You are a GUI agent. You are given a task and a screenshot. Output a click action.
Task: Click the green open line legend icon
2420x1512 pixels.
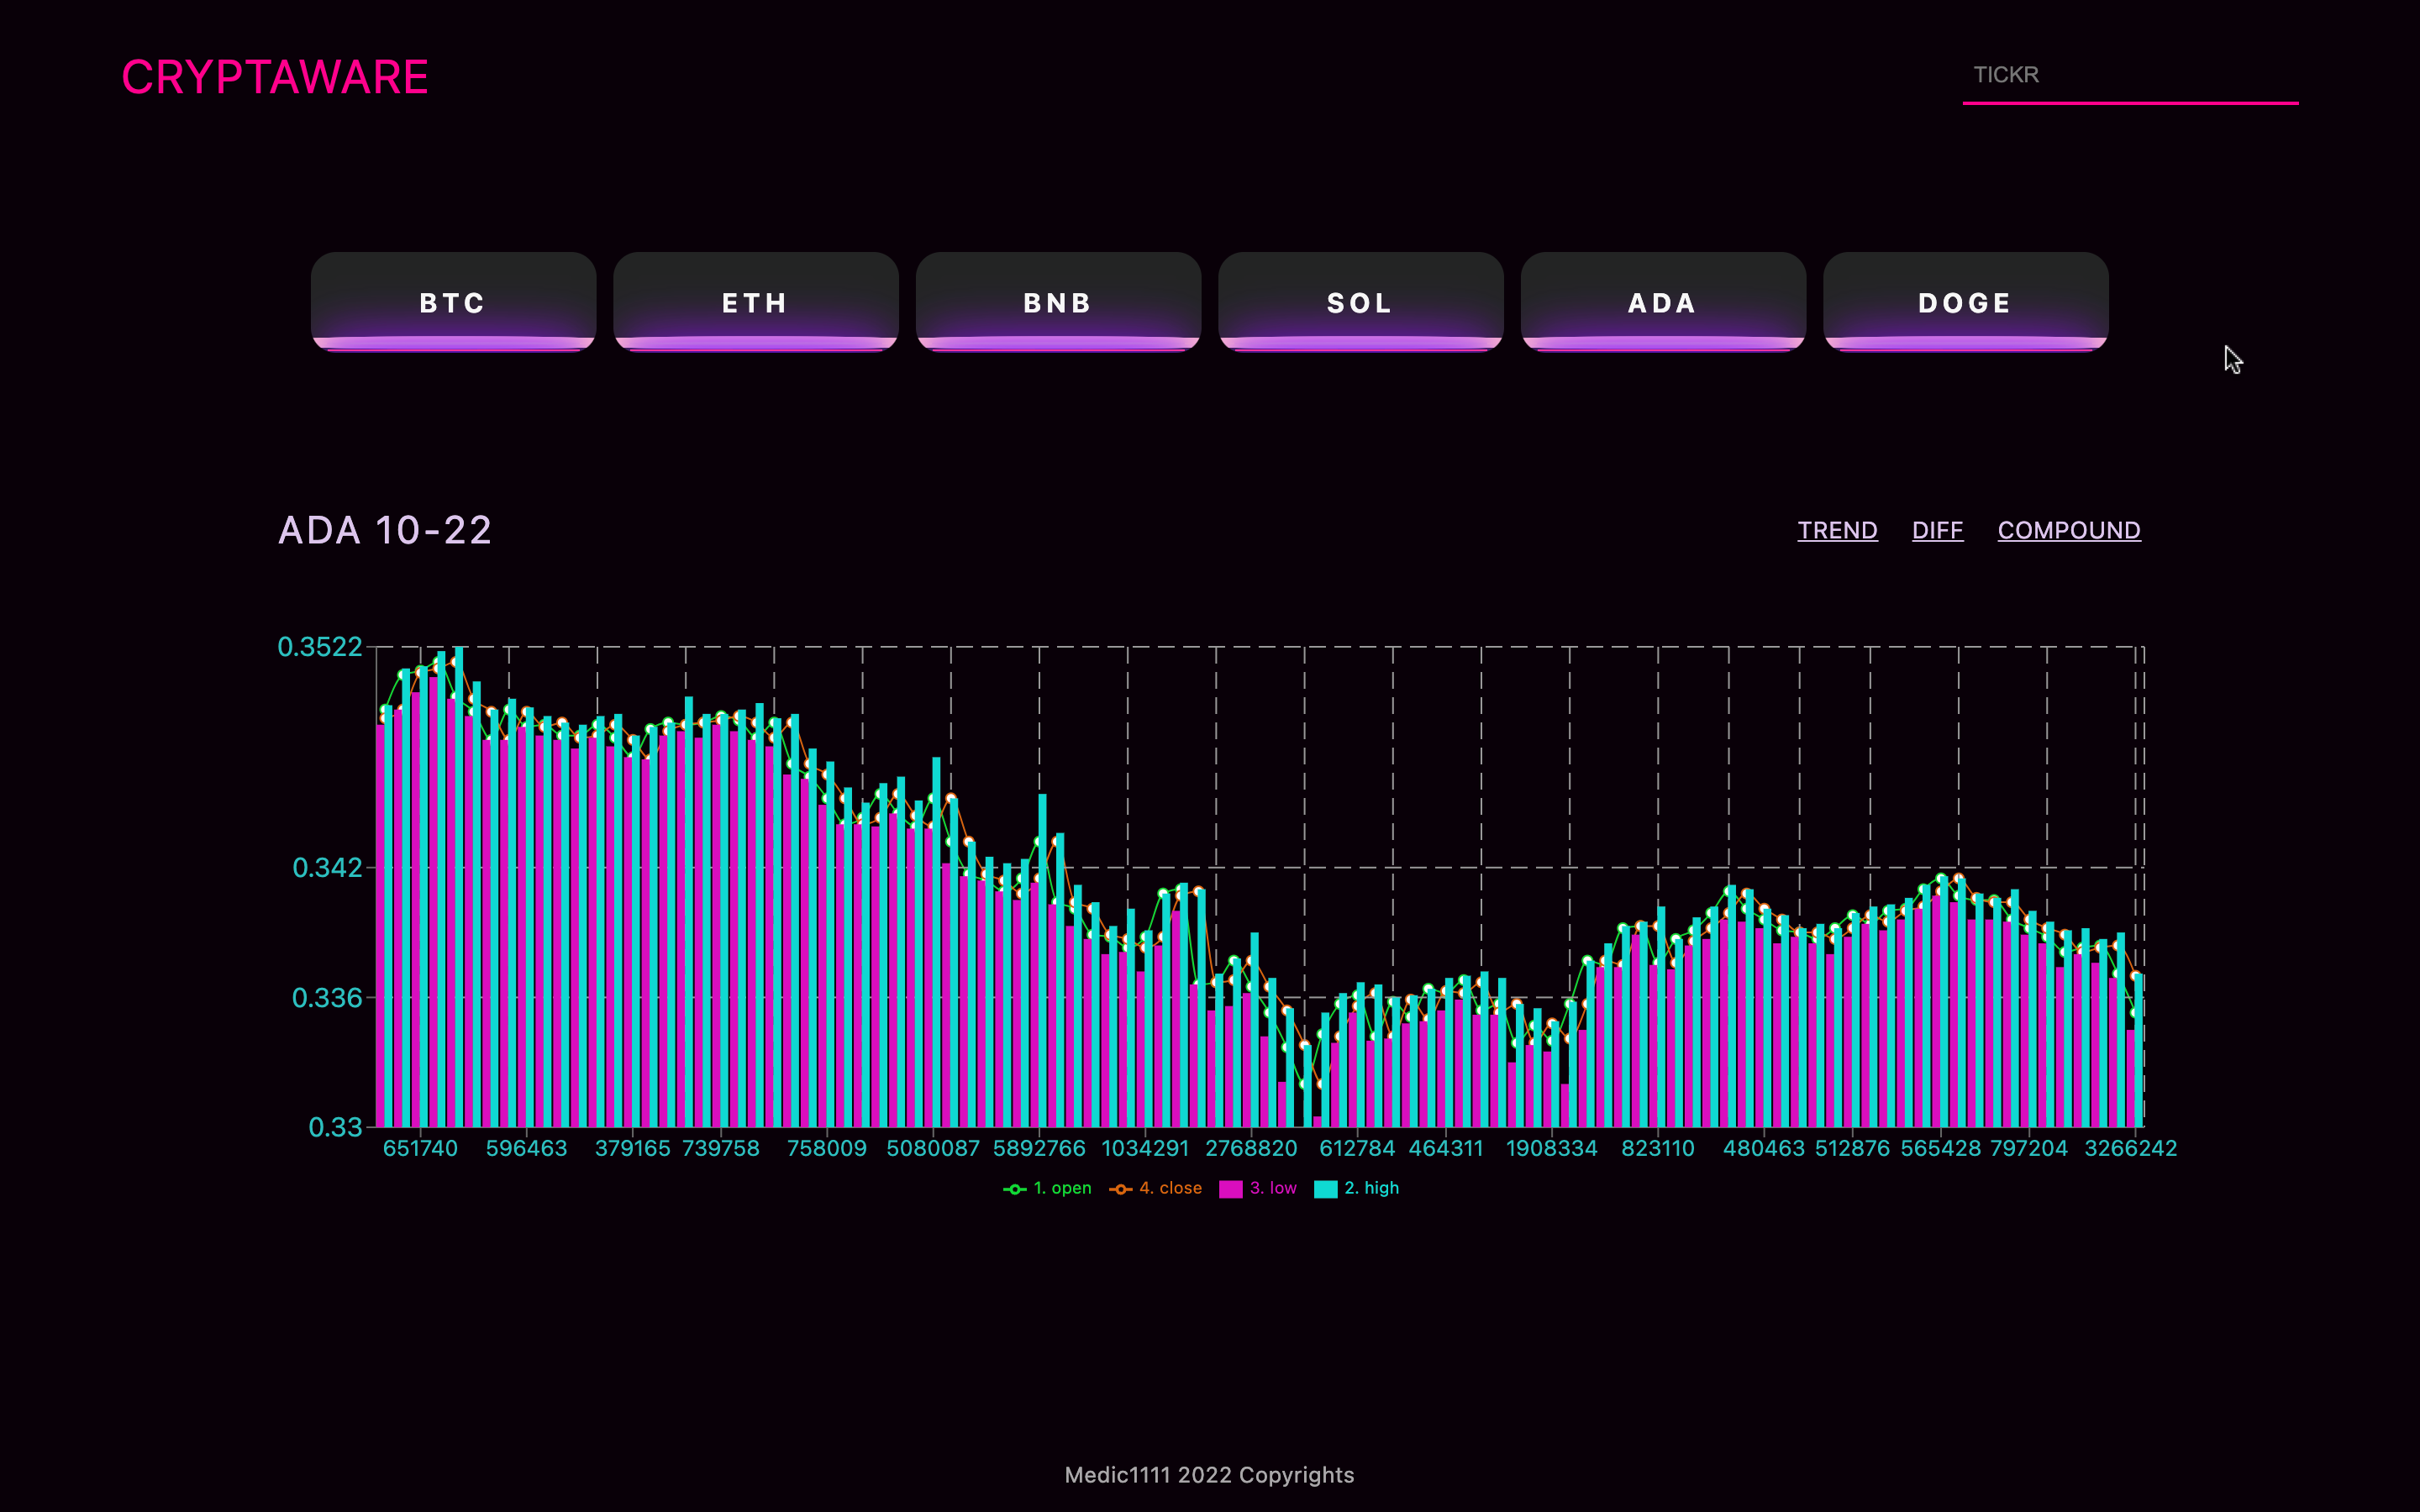click(x=1015, y=1189)
